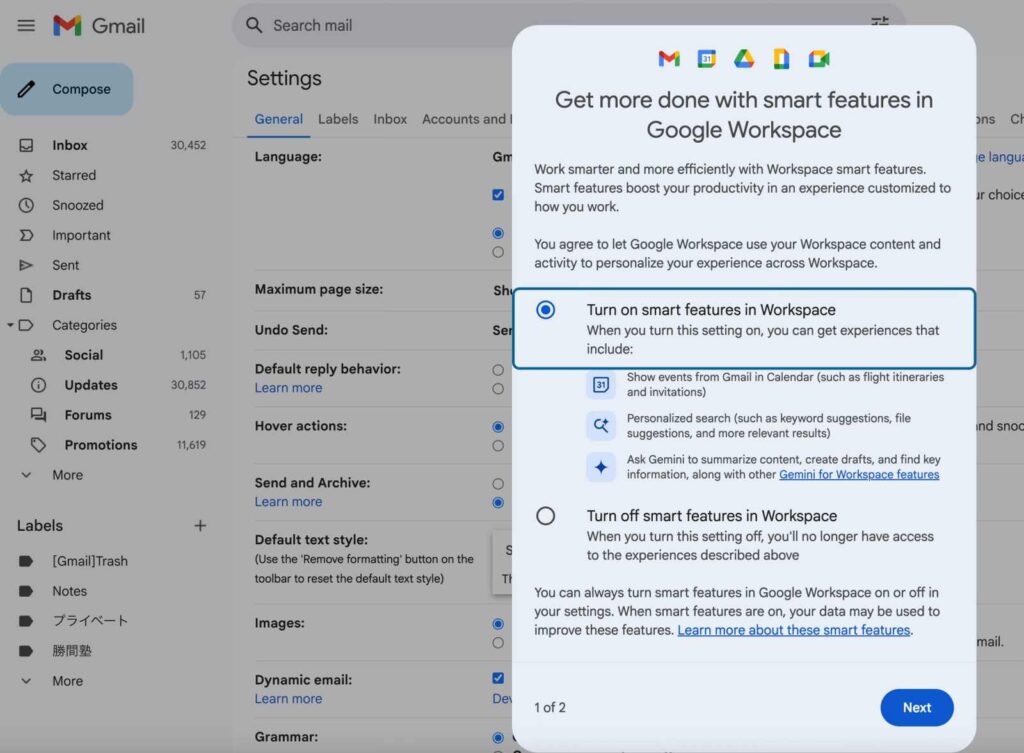This screenshot has height=753, width=1024.
Task: Click the personalized search icon
Action: click(601, 426)
